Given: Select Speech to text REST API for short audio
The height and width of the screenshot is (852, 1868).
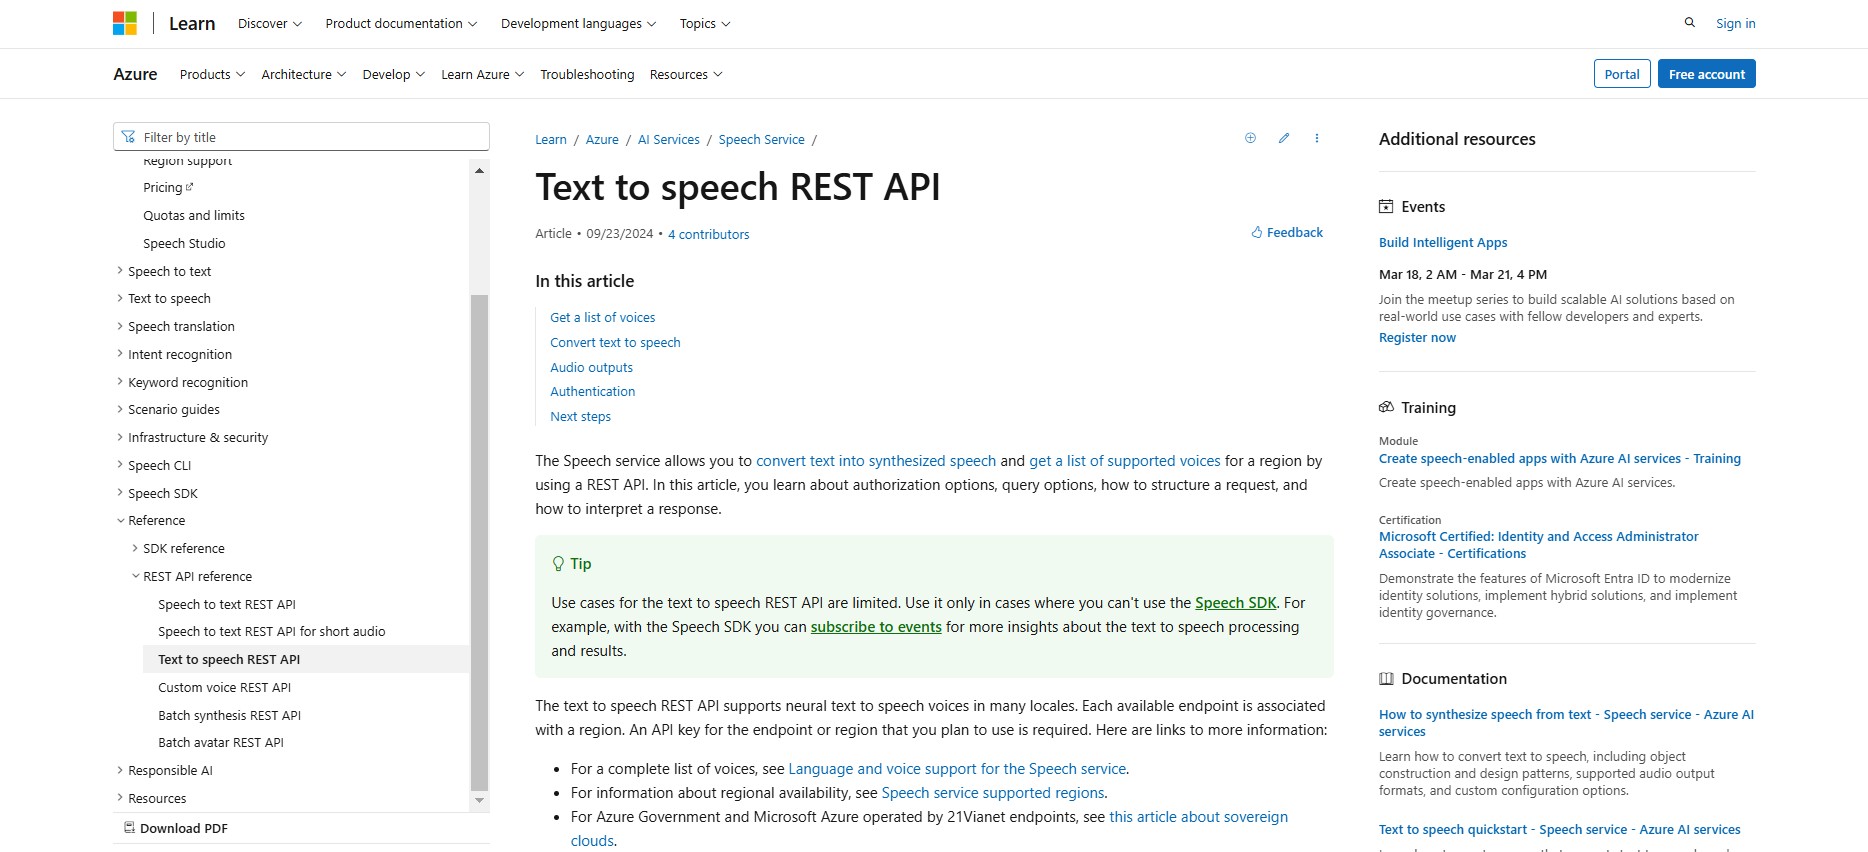Looking at the screenshot, I should tap(271, 631).
